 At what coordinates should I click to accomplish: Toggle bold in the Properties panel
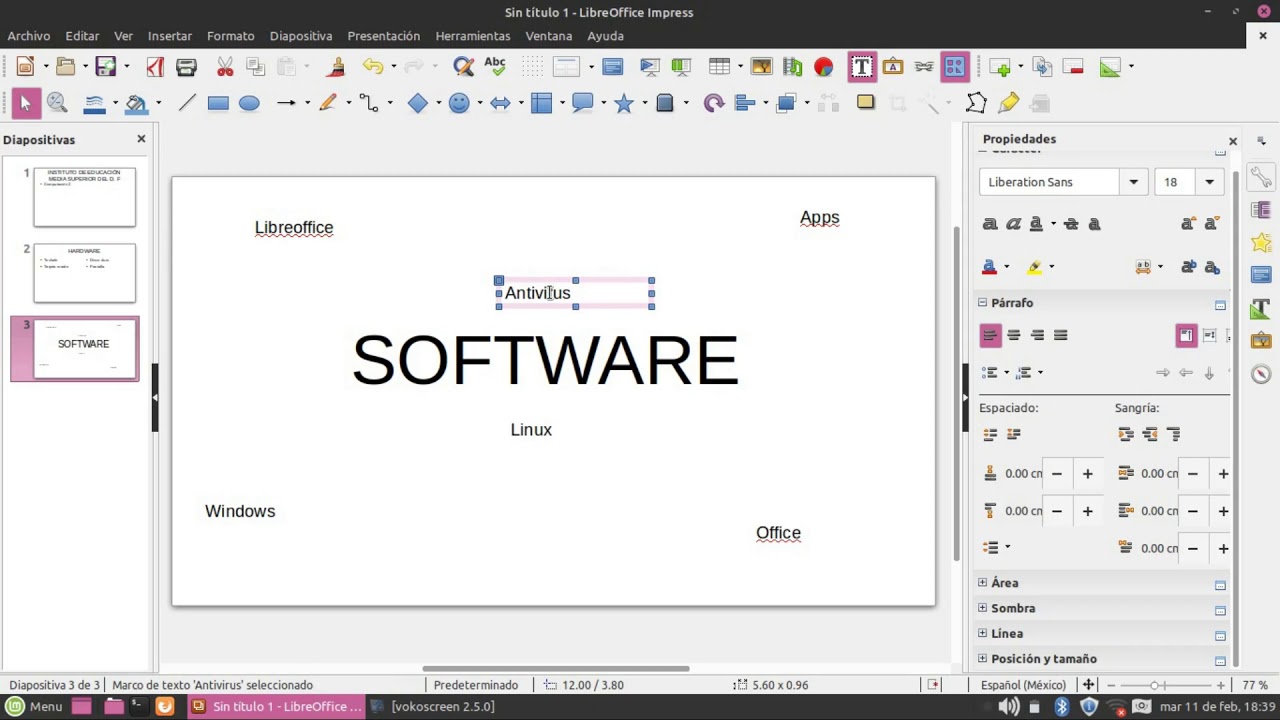990,224
